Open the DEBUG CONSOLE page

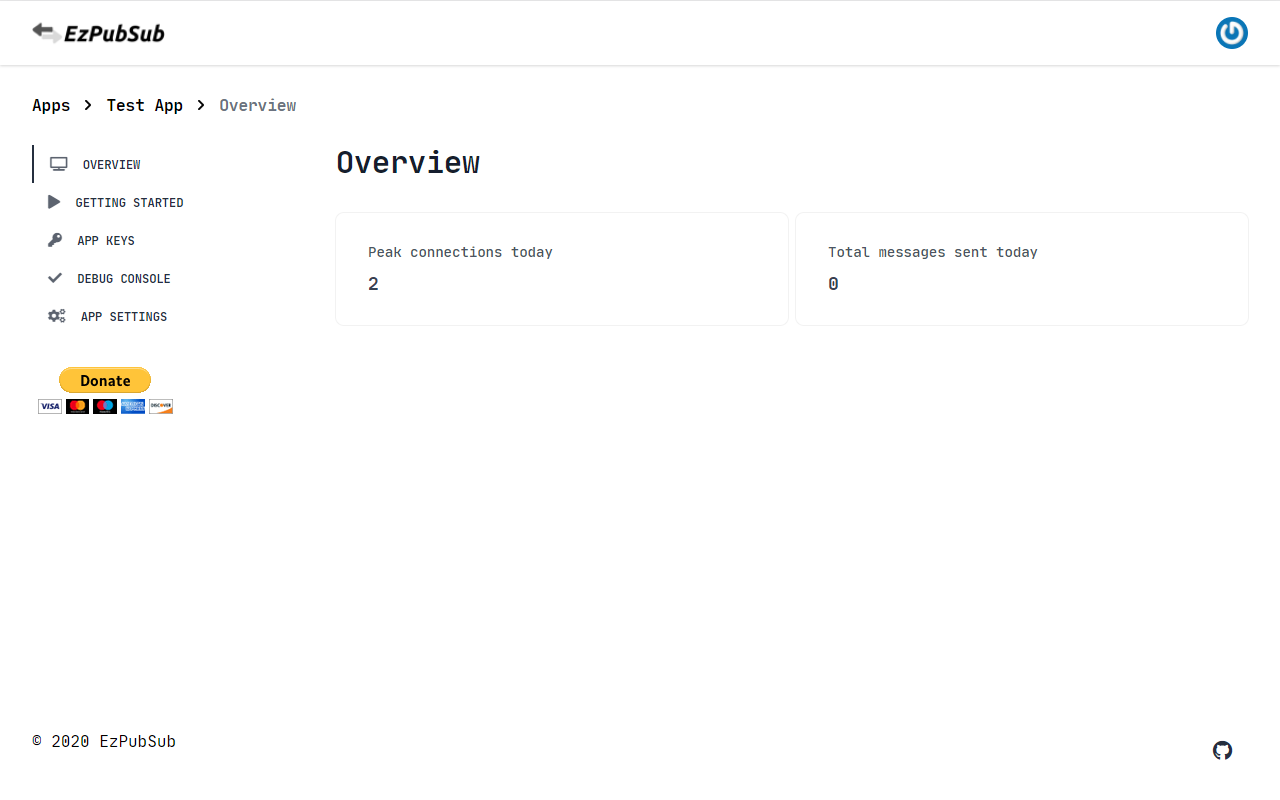[x=124, y=278]
